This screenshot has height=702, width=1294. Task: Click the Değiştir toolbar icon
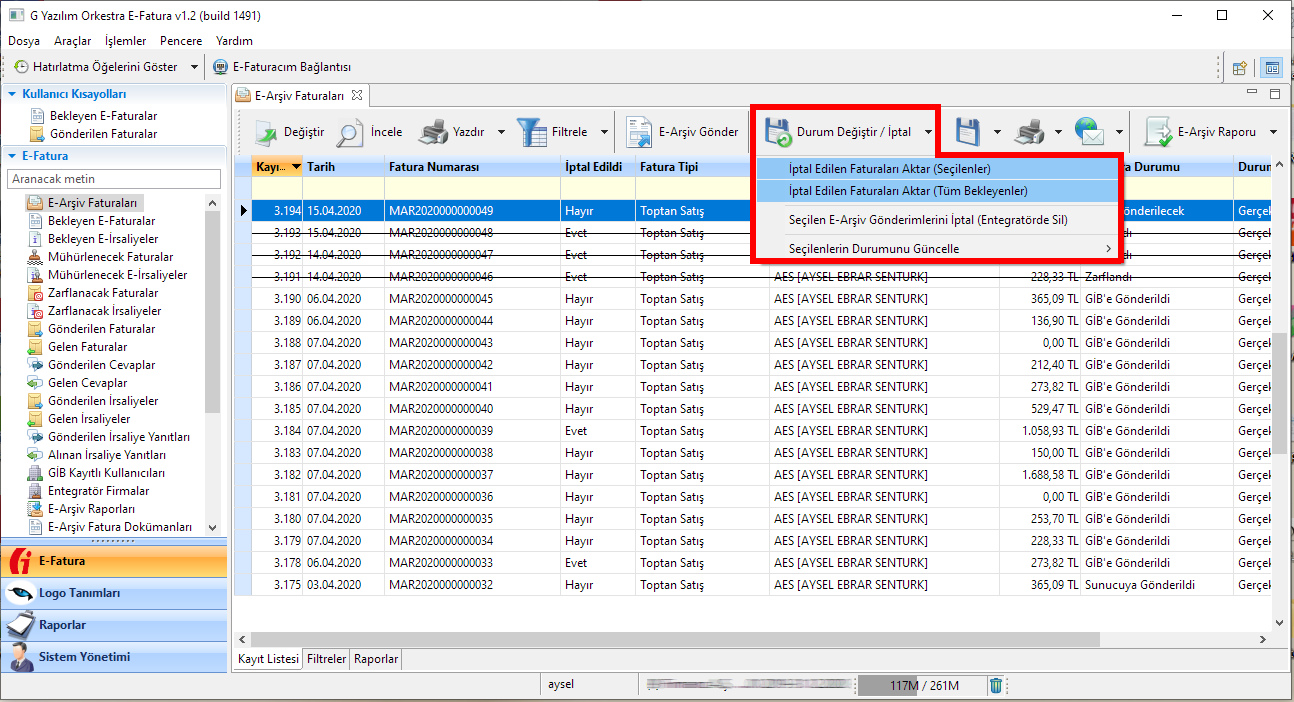click(265, 132)
